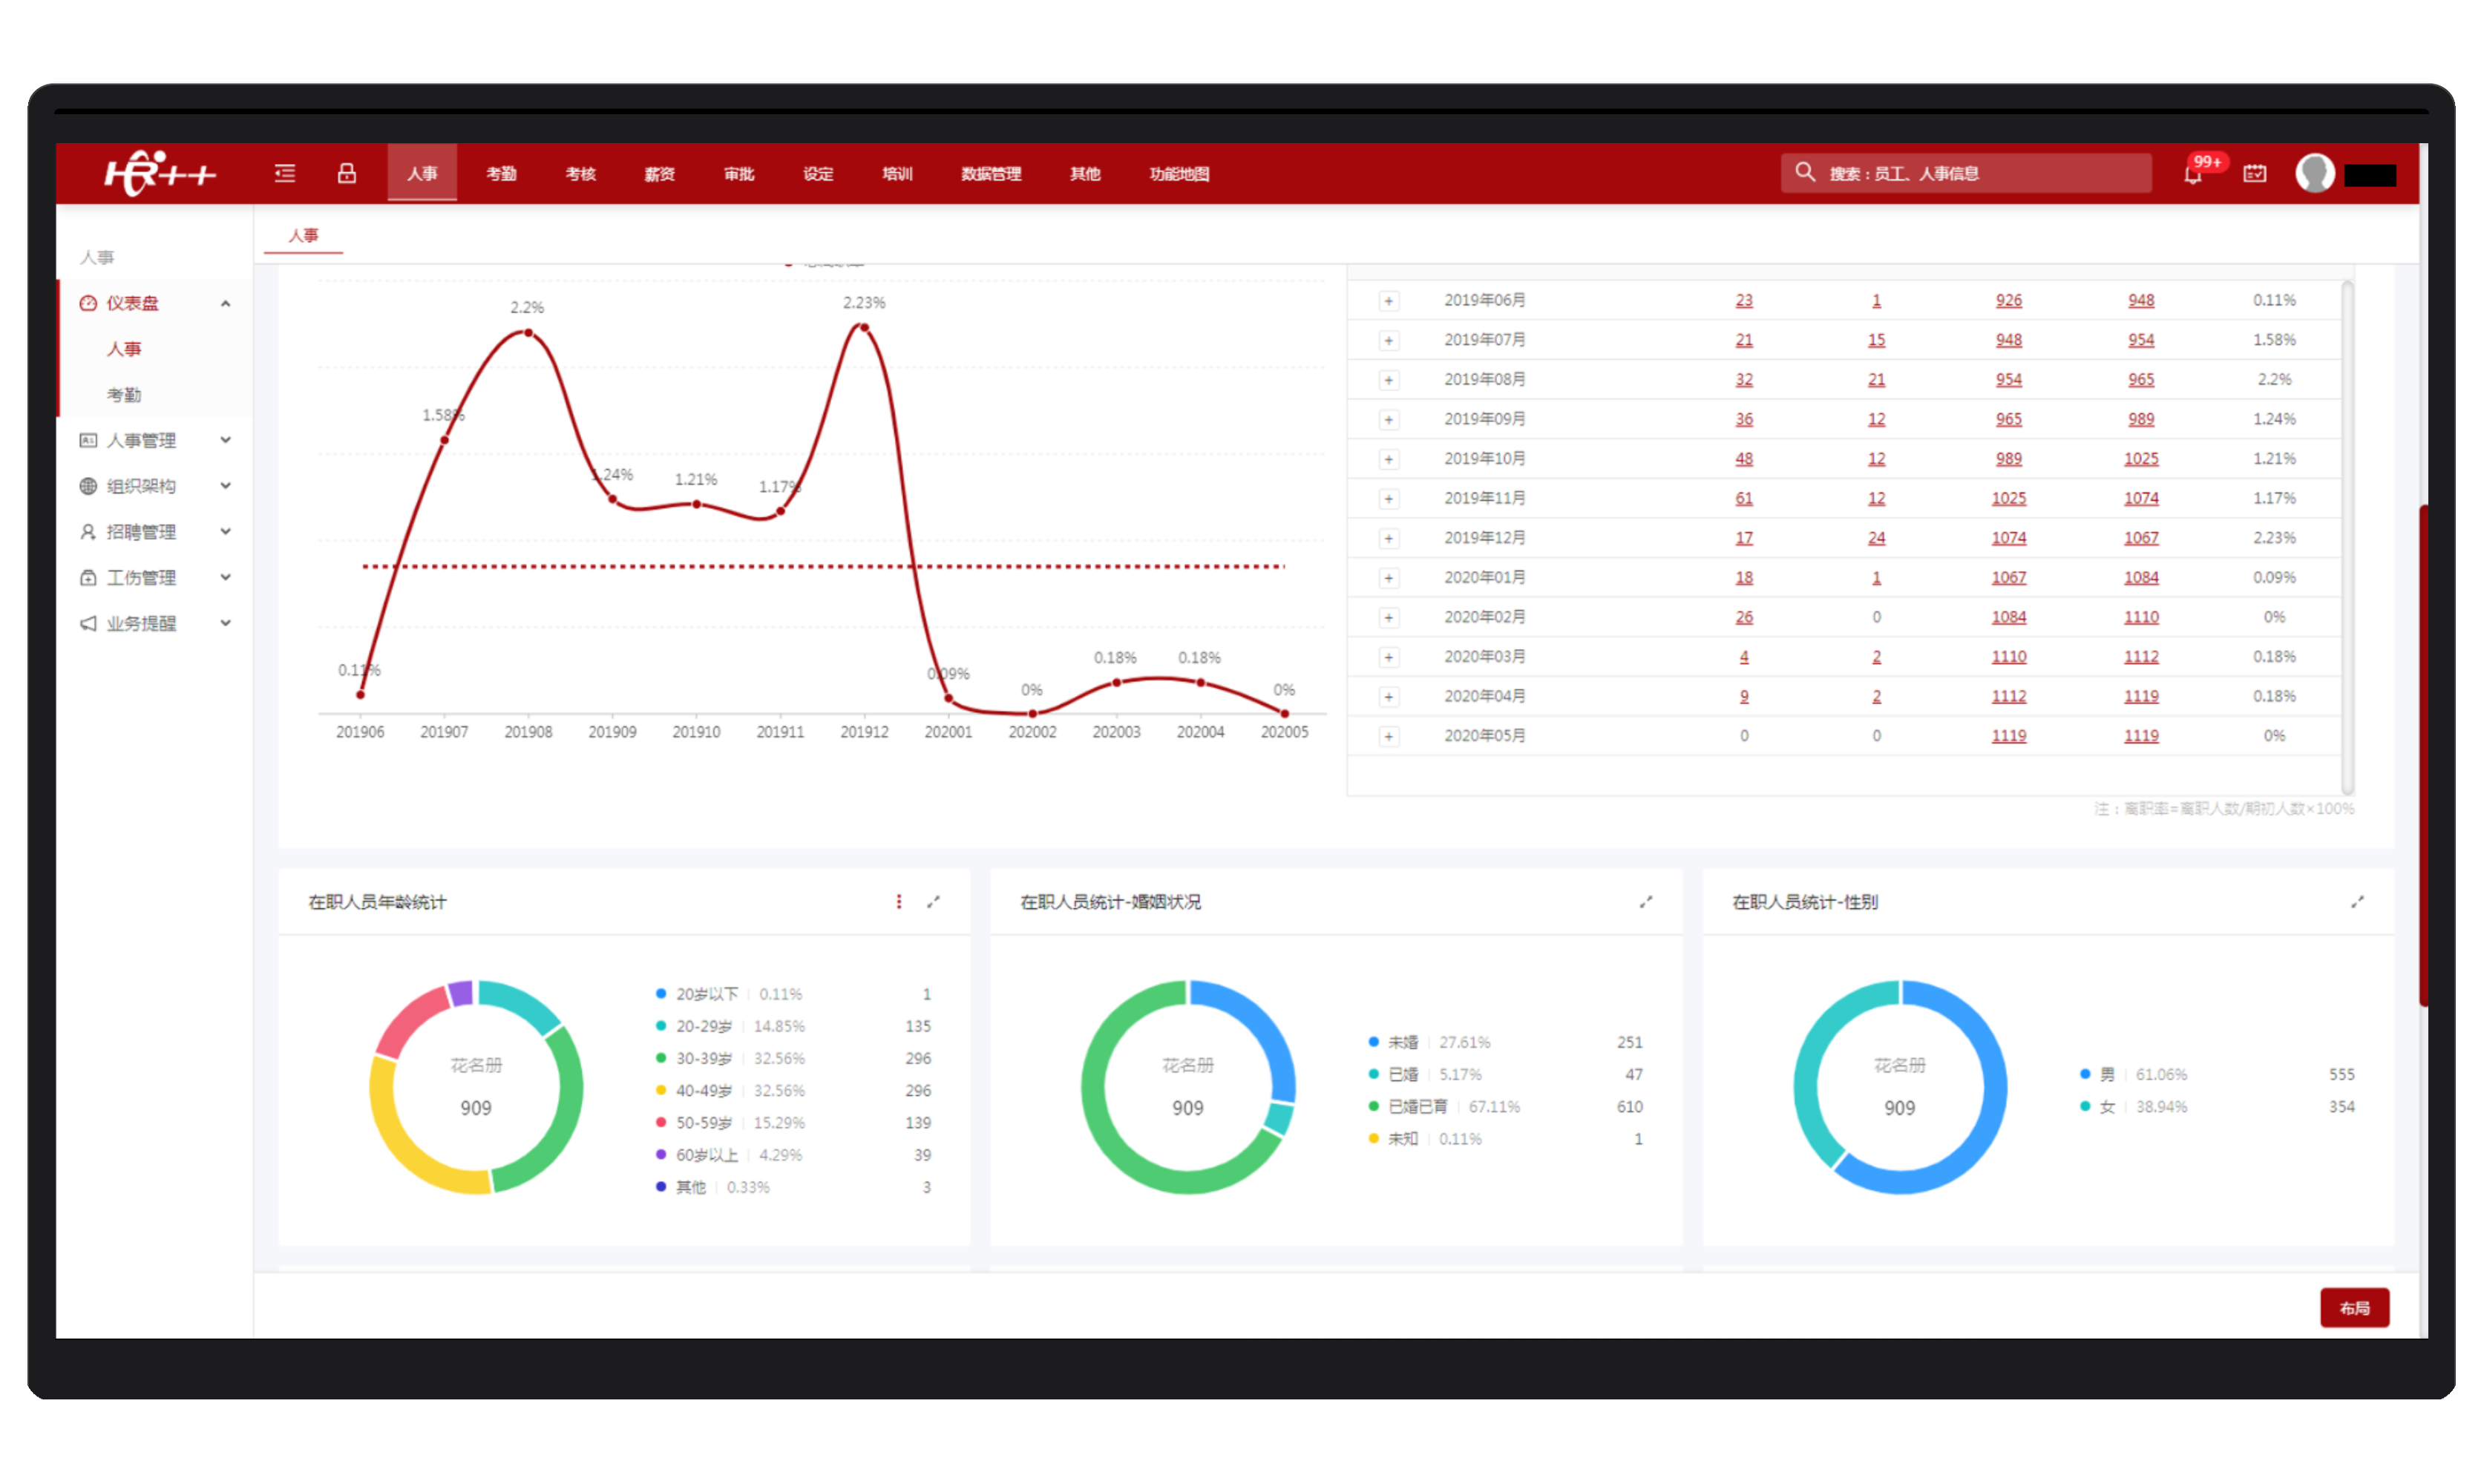The image size is (2484, 1484).
Task: Open more options in age statistics card
Action: coord(898,902)
